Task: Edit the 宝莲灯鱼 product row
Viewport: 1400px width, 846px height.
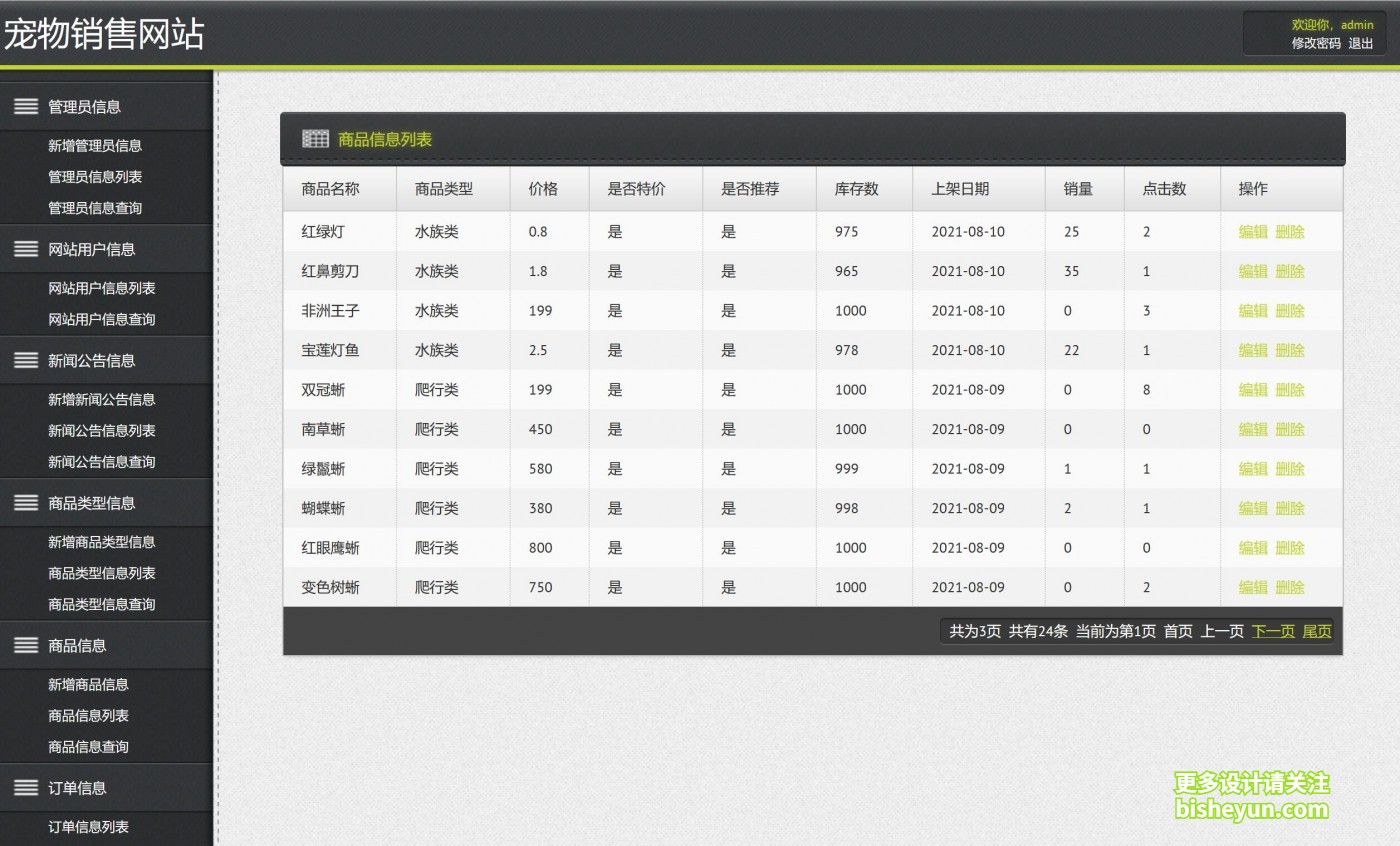Action: pos(1253,350)
